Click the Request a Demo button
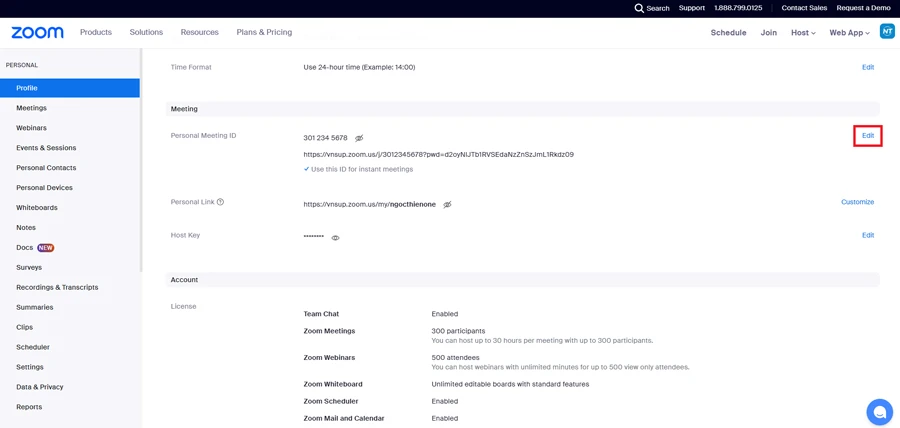Image resolution: width=900 pixels, height=428 pixels. coord(863,8)
